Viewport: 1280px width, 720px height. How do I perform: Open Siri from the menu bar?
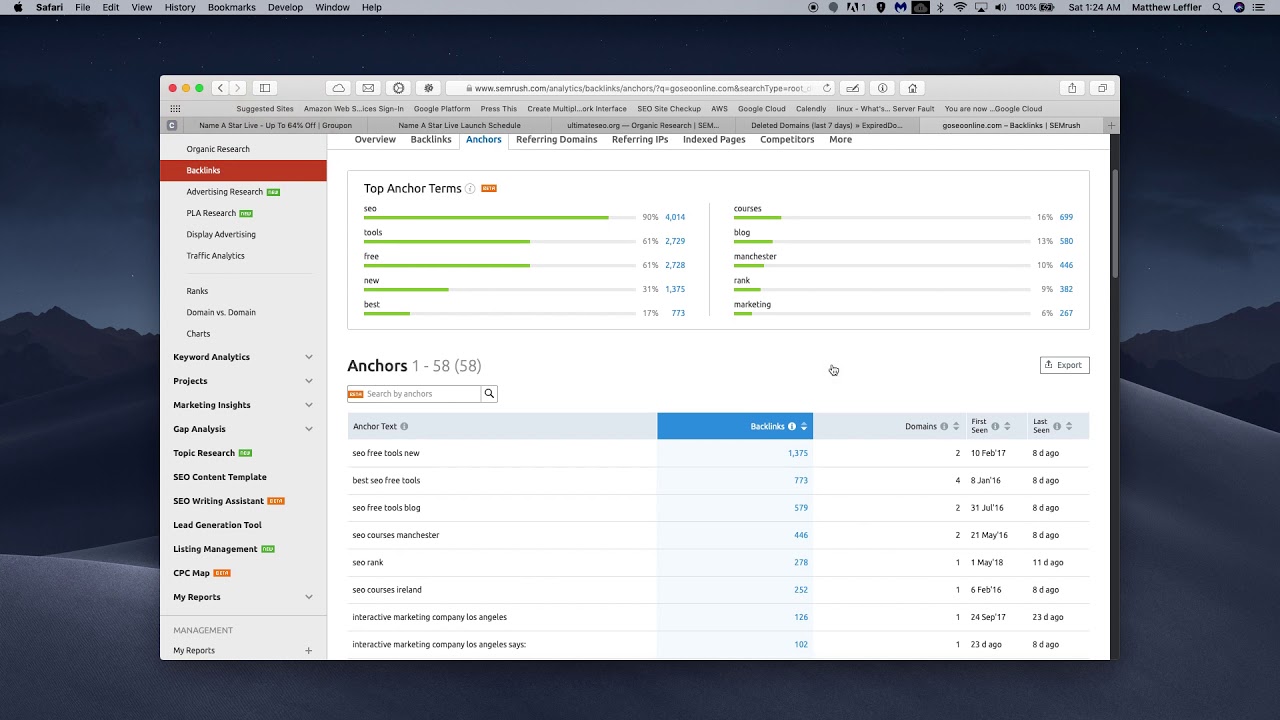point(1239,7)
